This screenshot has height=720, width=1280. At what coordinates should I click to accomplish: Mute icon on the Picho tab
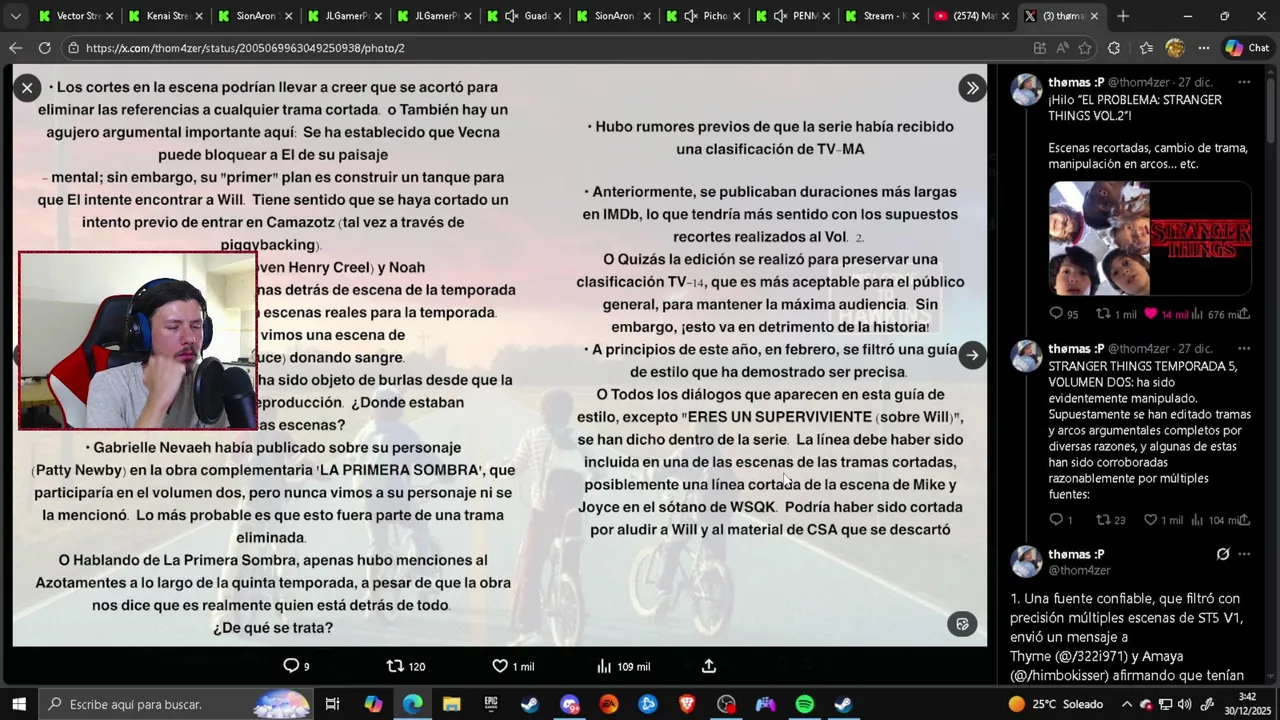click(x=691, y=16)
